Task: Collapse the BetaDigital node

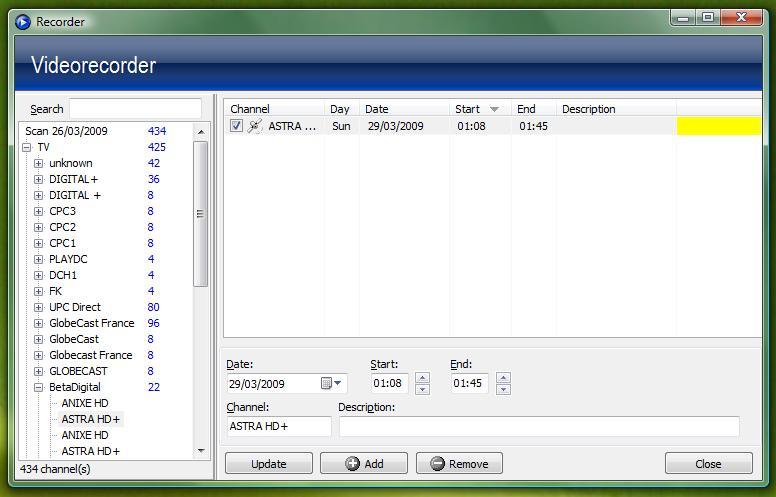Action: coord(39,387)
